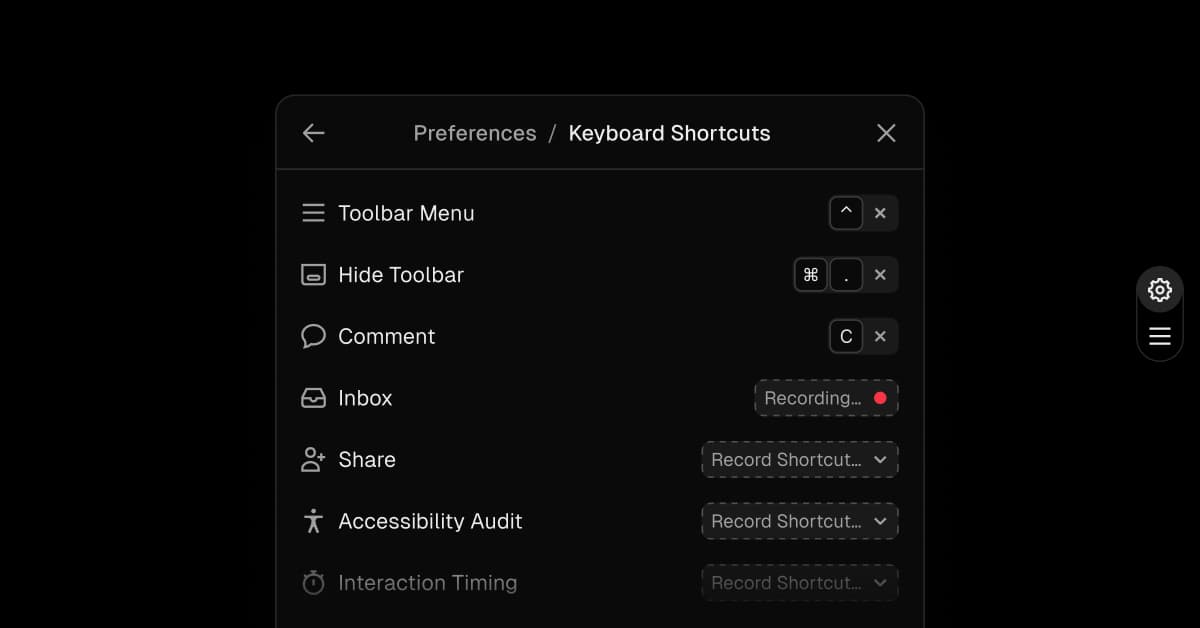Remove the Toolbar Menu shortcut
The width and height of the screenshot is (1200, 628).
pos(880,213)
